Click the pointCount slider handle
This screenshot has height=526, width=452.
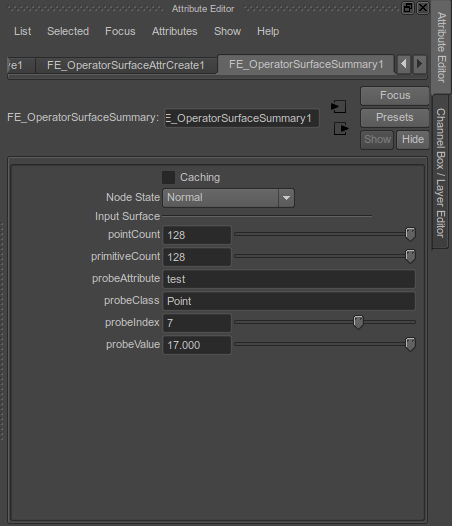[x=410, y=234]
